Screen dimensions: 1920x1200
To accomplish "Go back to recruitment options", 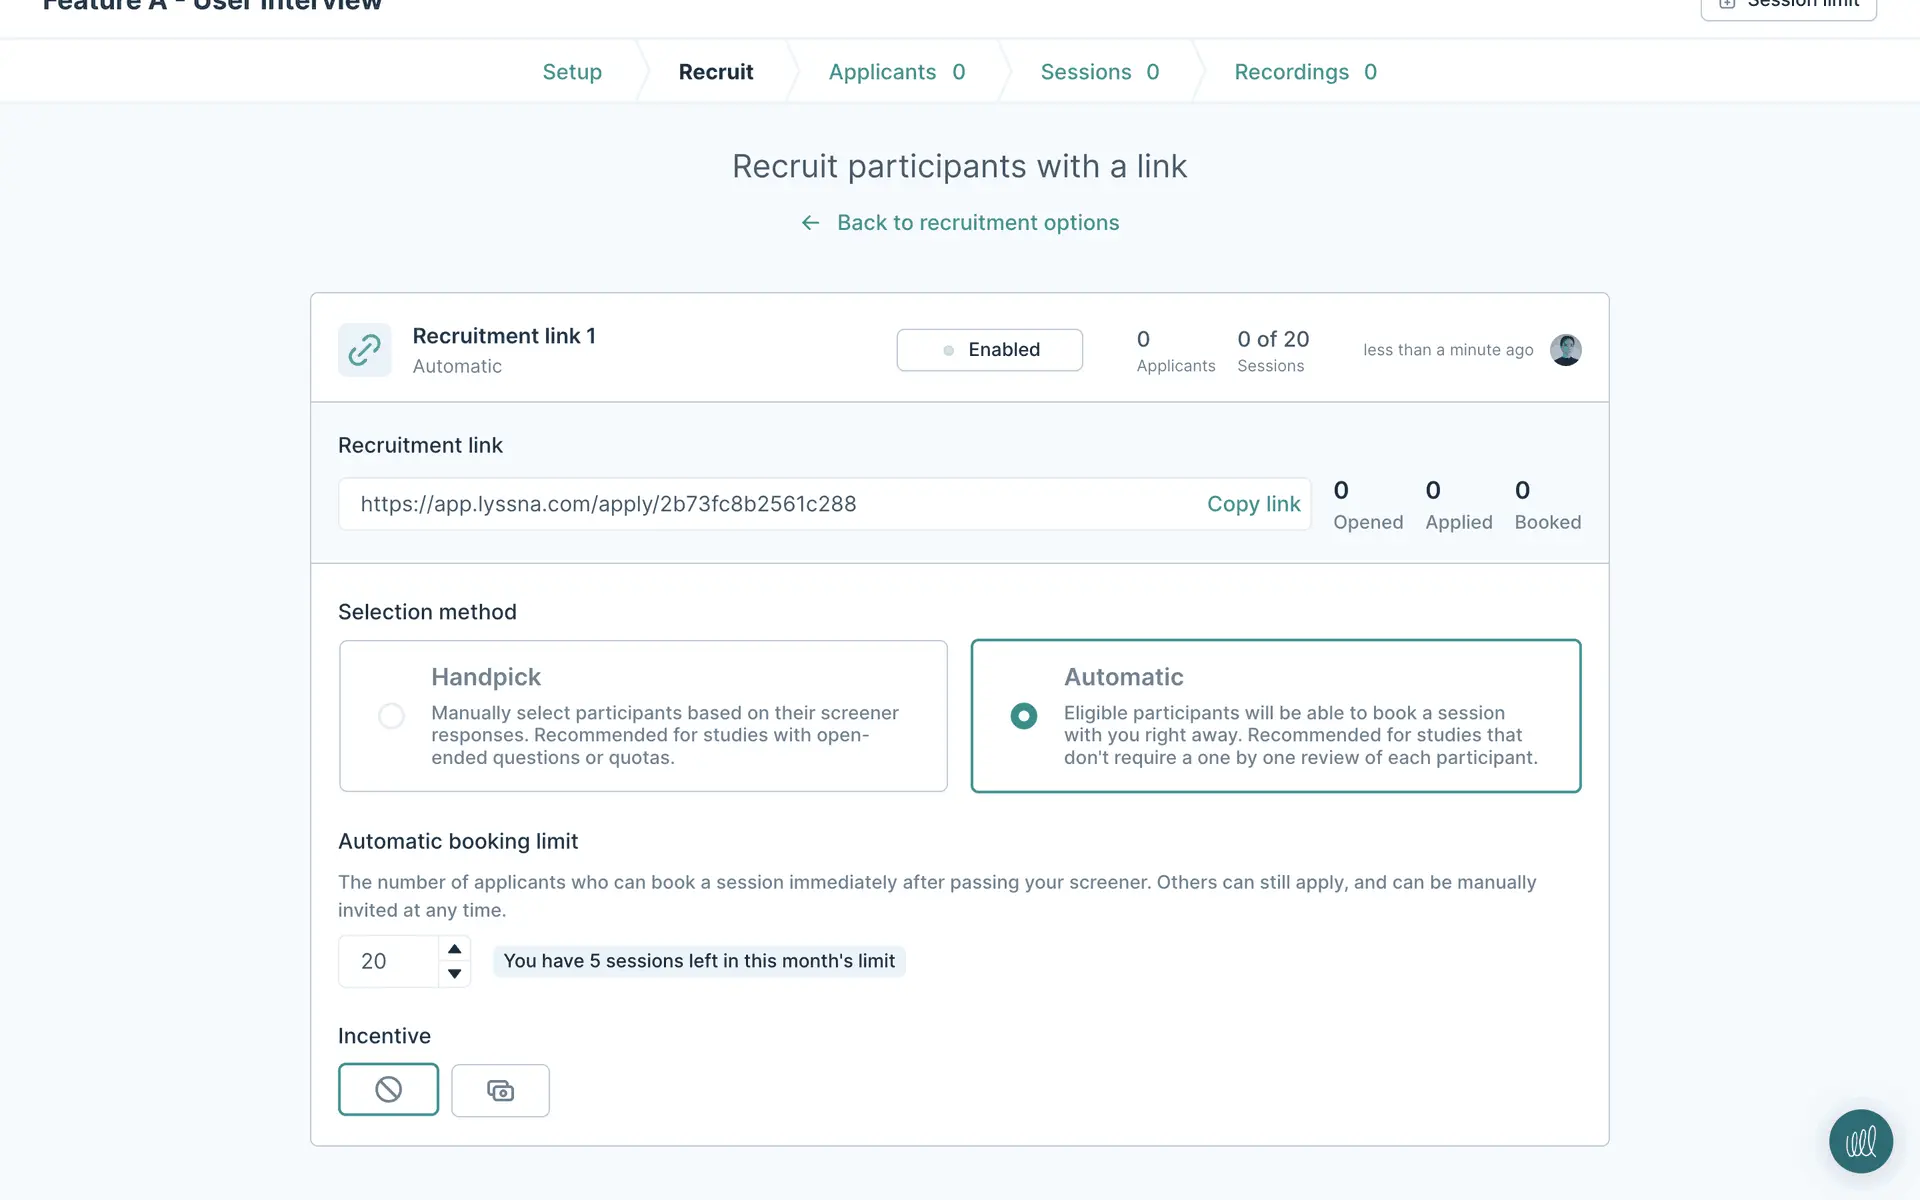I will click(977, 223).
